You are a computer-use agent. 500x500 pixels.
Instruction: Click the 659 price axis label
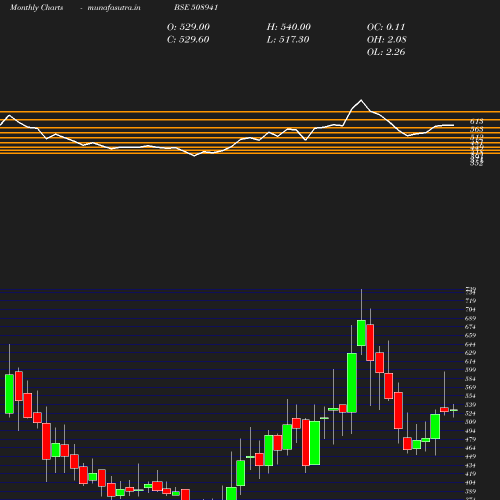(470, 335)
